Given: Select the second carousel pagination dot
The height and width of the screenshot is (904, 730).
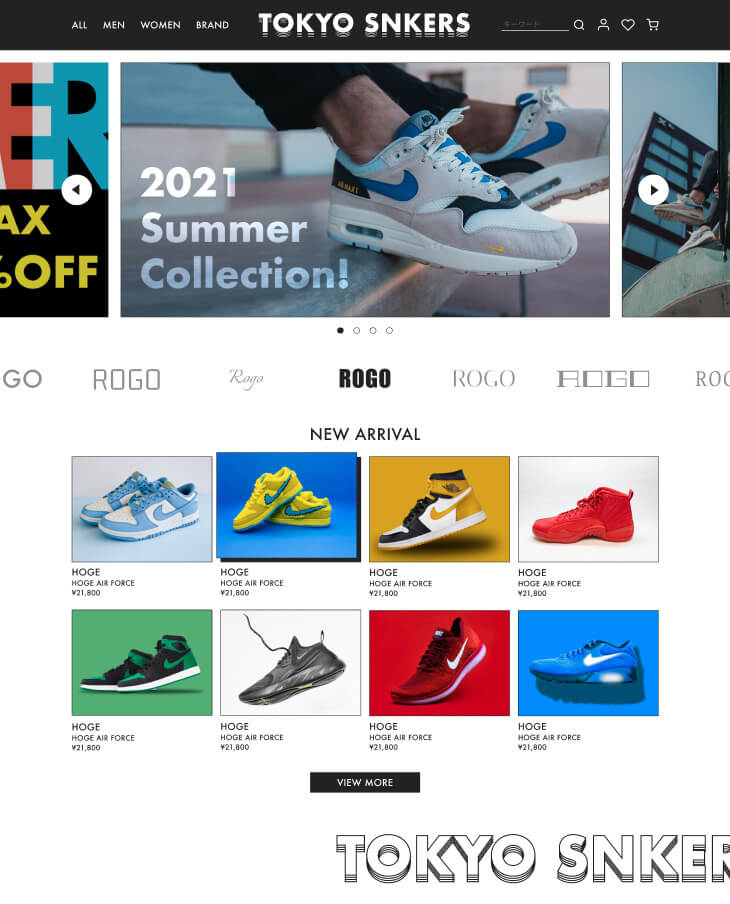Looking at the screenshot, I should click(356, 330).
